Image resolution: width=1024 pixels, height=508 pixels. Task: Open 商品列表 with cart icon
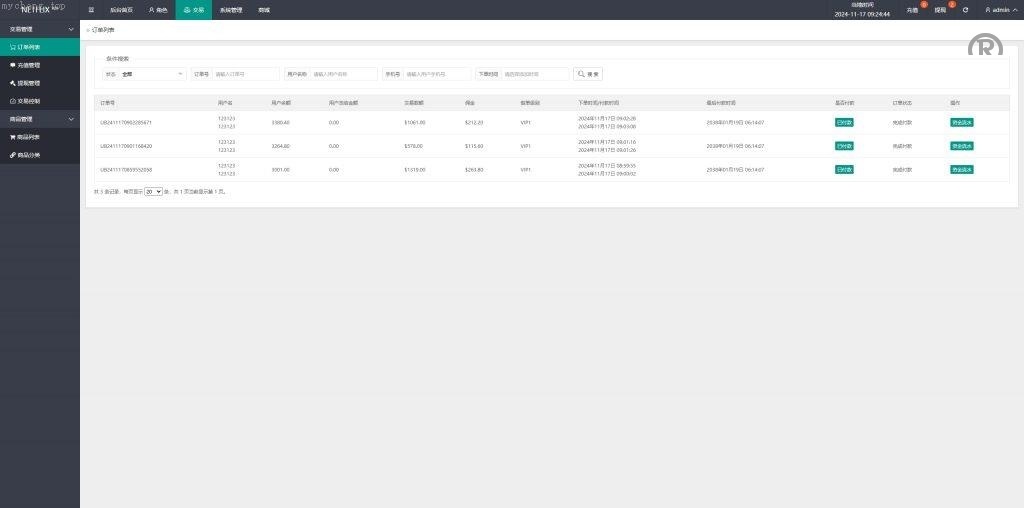click(x=28, y=137)
